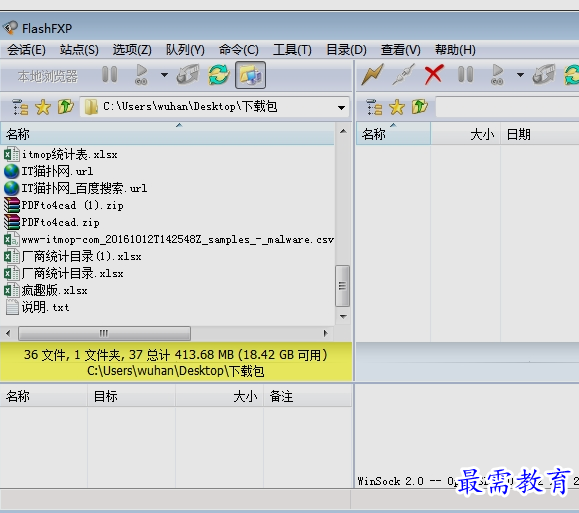The image size is (579, 513).
Task: Open the 命令(C) menu
Action: 239,49
